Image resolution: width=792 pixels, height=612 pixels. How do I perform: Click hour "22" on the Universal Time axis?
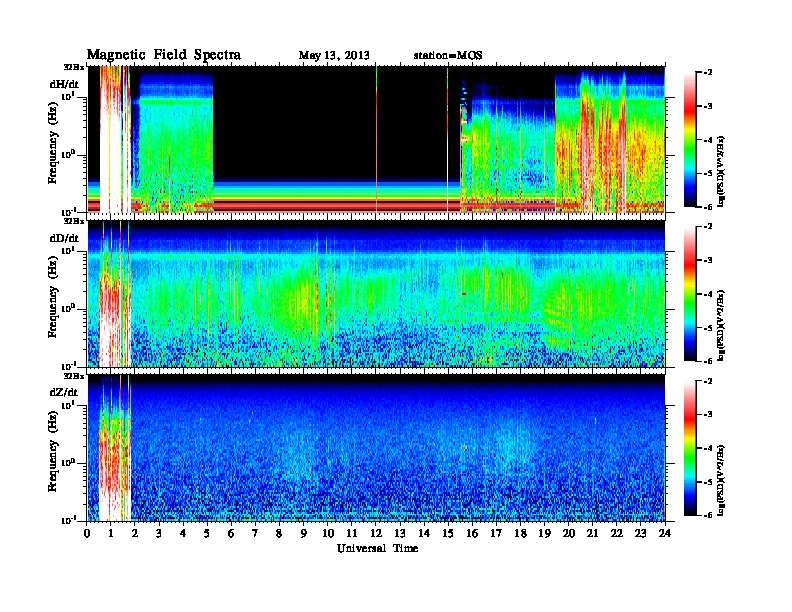coord(617,533)
